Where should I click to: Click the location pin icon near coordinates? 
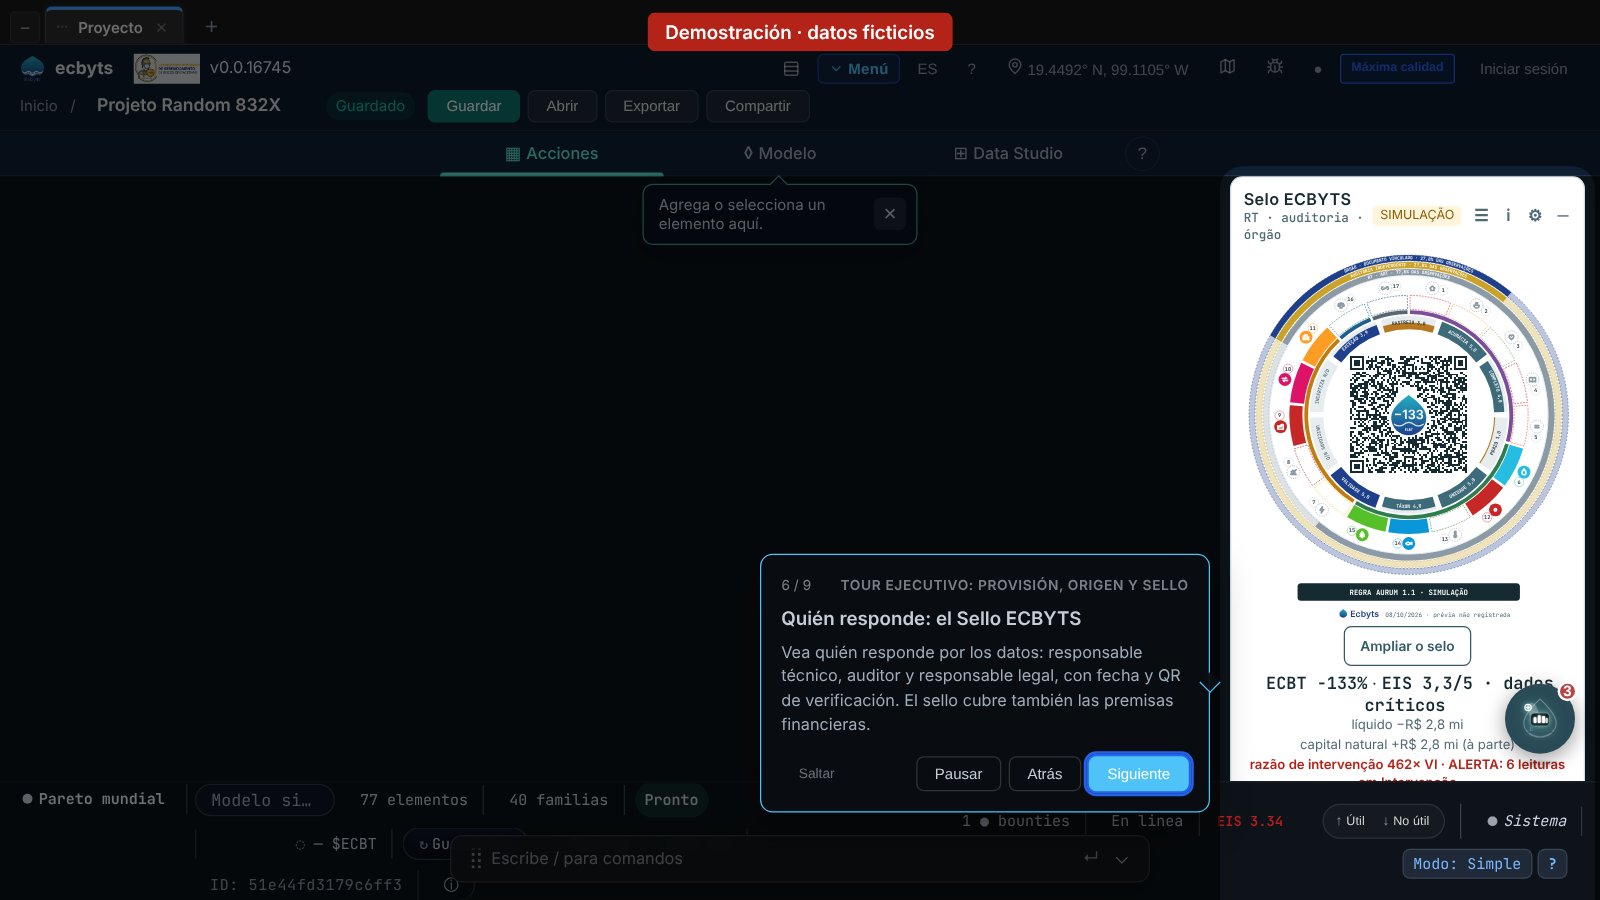click(x=1014, y=67)
